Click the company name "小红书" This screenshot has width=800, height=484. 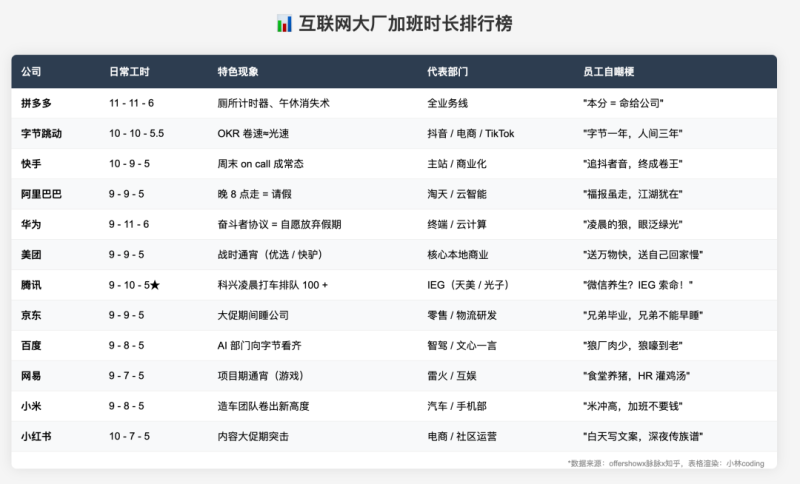[x=36, y=437]
